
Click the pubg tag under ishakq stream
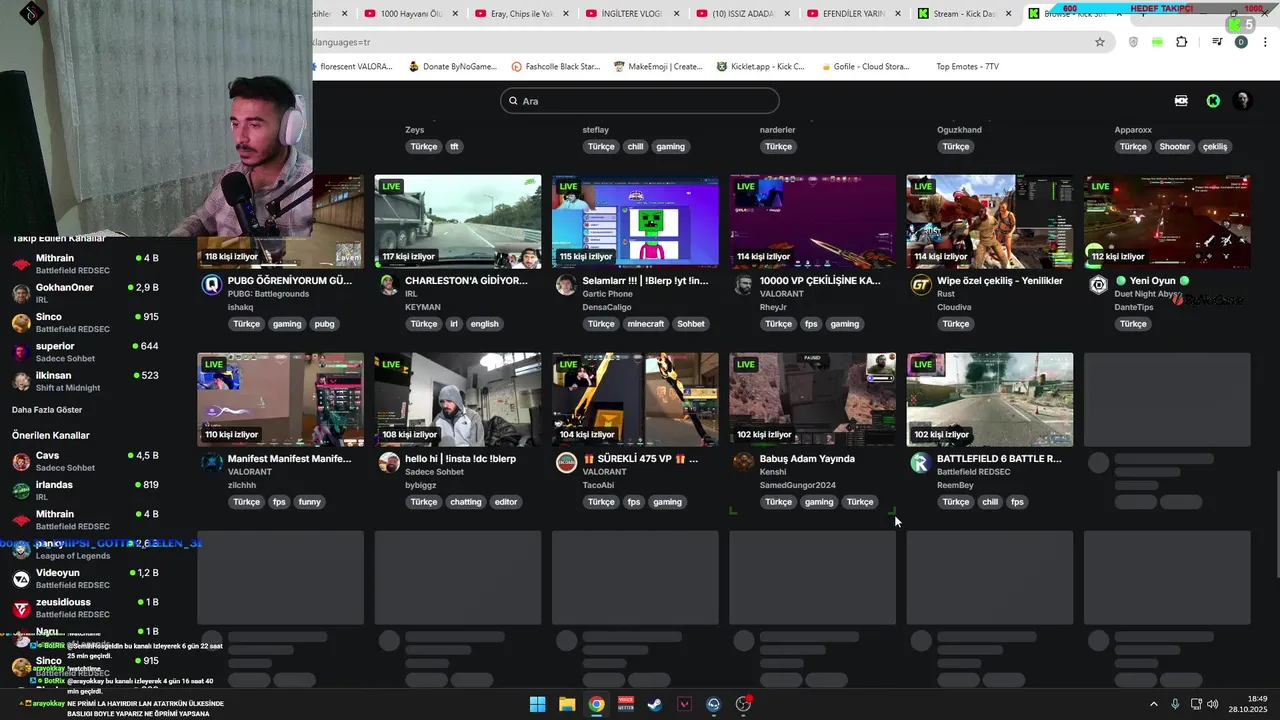click(x=324, y=324)
